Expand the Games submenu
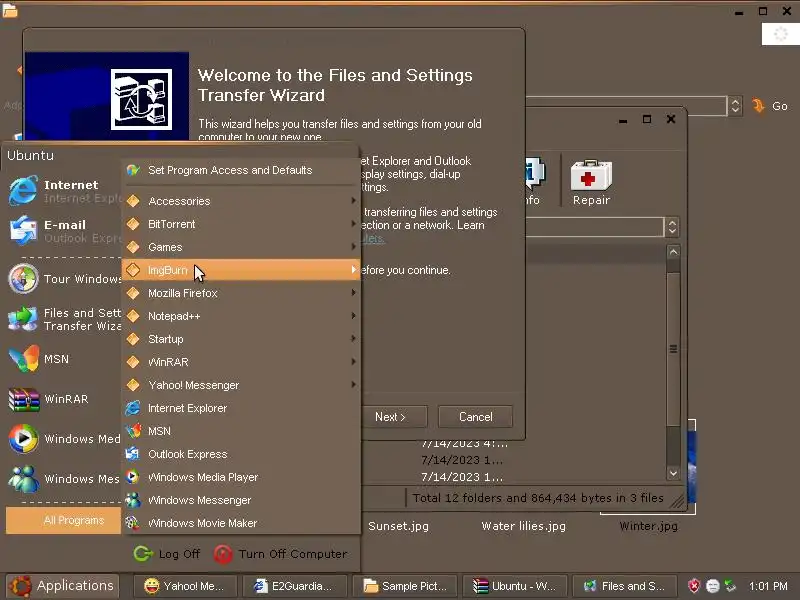This screenshot has width=800, height=600. 240,247
